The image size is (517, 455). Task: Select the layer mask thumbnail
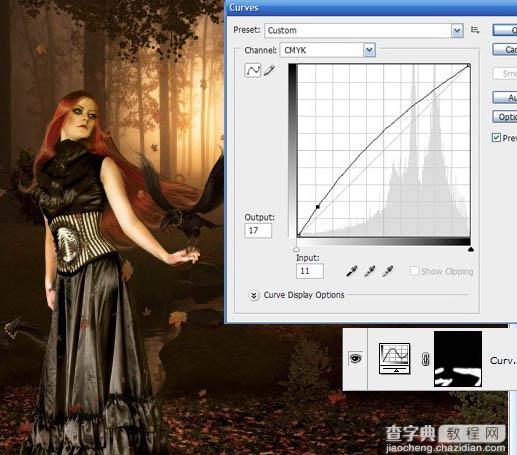click(x=458, y=359)
